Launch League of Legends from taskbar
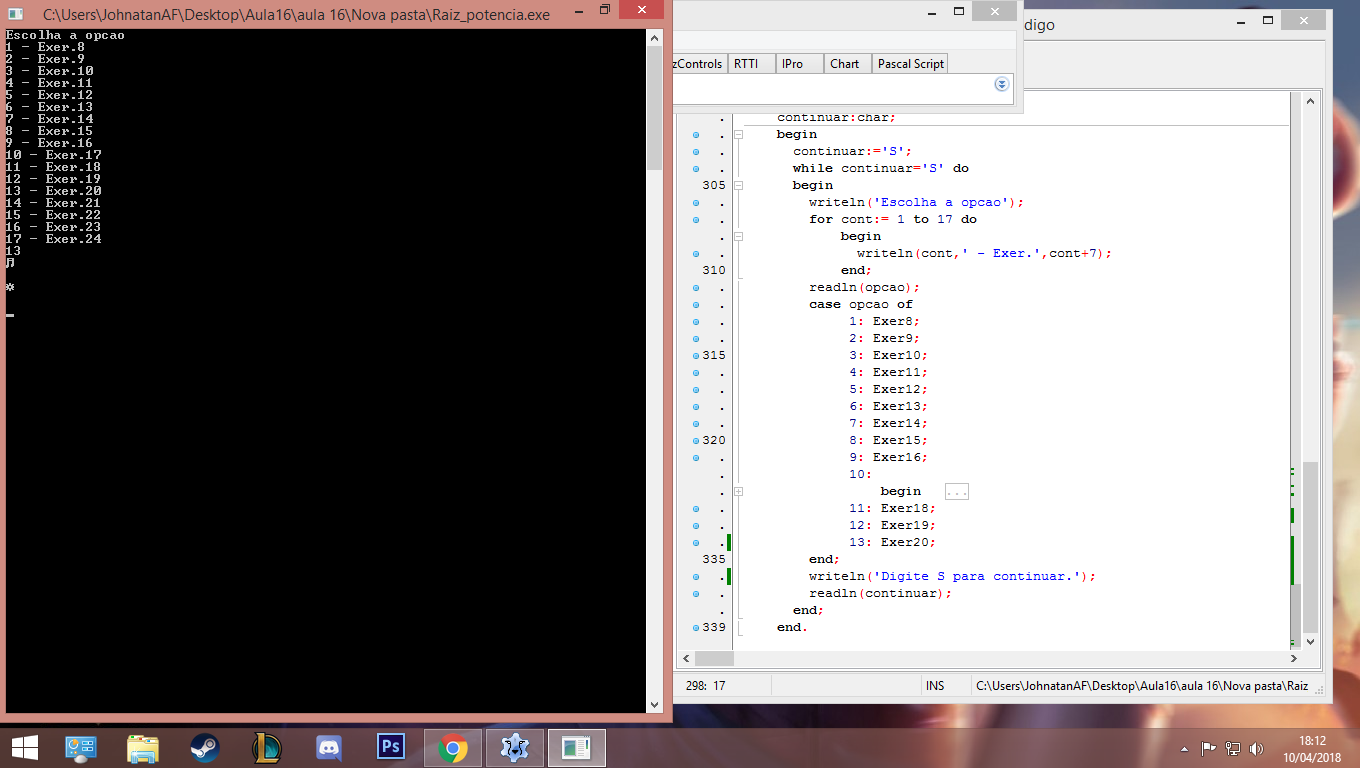This screenshot has height=768, width=1360. click(x=267, y=747)
